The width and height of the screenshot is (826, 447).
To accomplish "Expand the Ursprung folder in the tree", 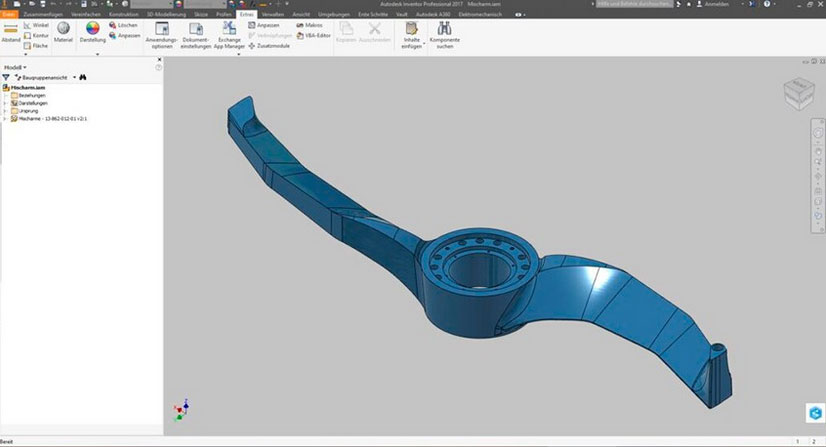I will click(x=5, y=110).
